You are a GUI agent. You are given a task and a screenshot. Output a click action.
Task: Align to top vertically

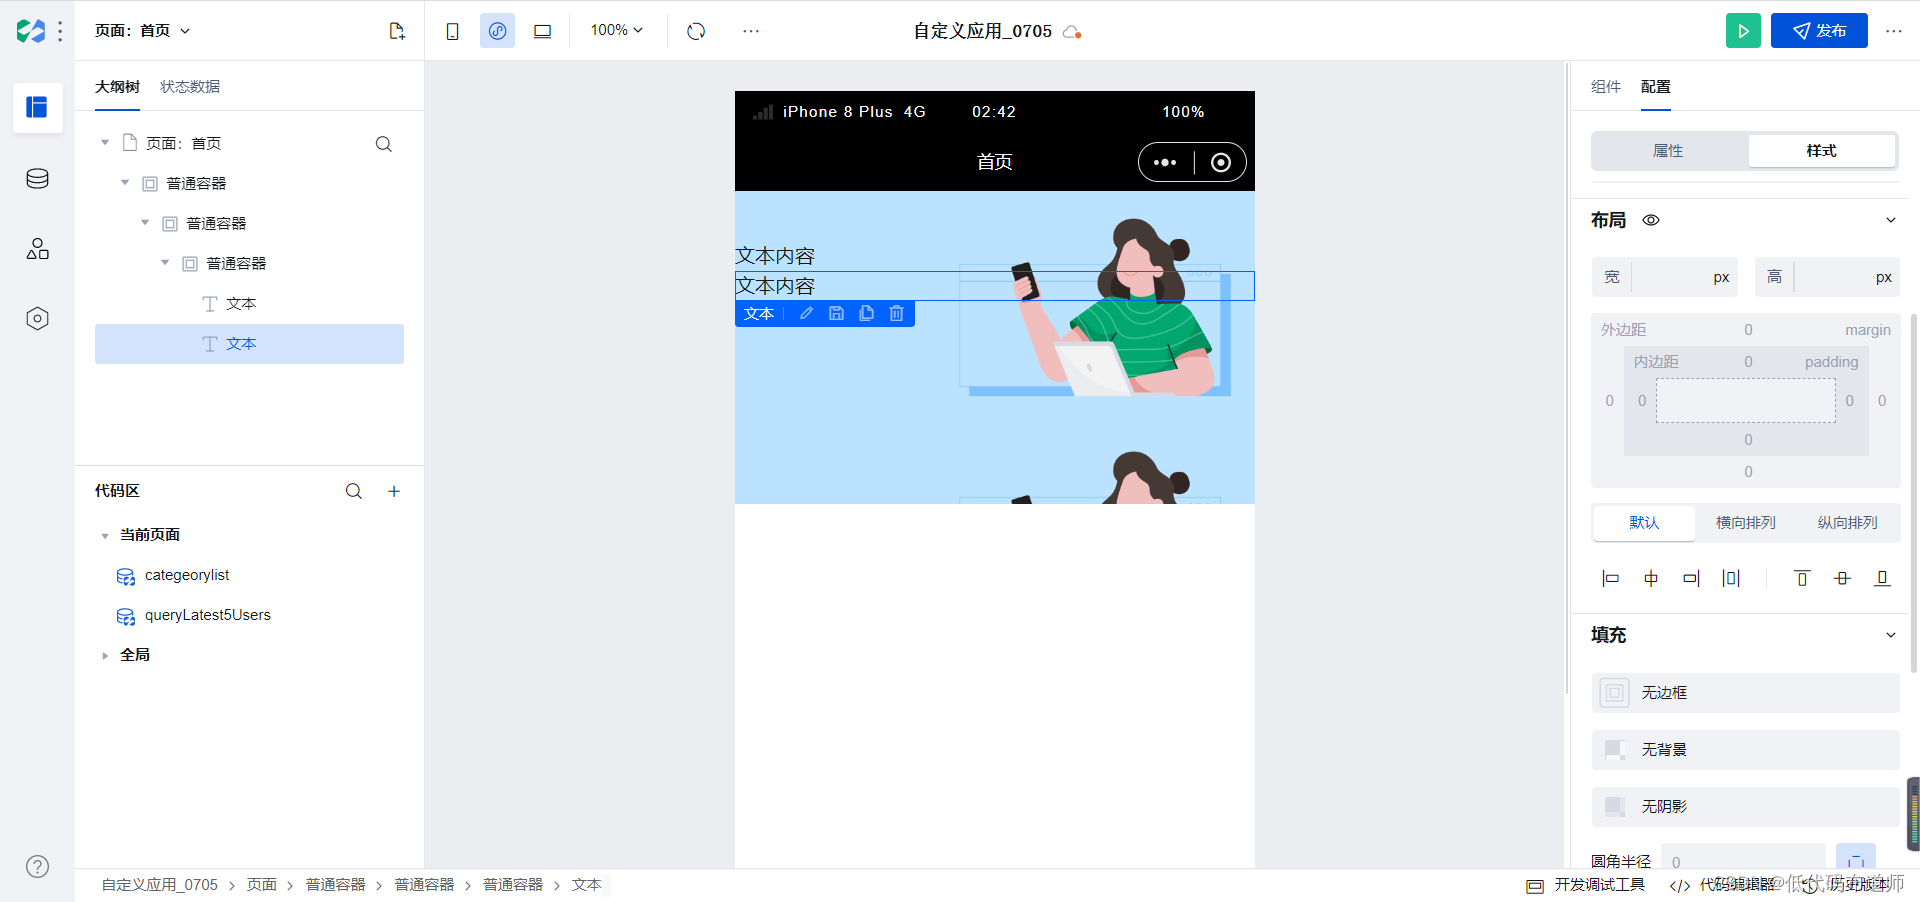[1802, 578]
